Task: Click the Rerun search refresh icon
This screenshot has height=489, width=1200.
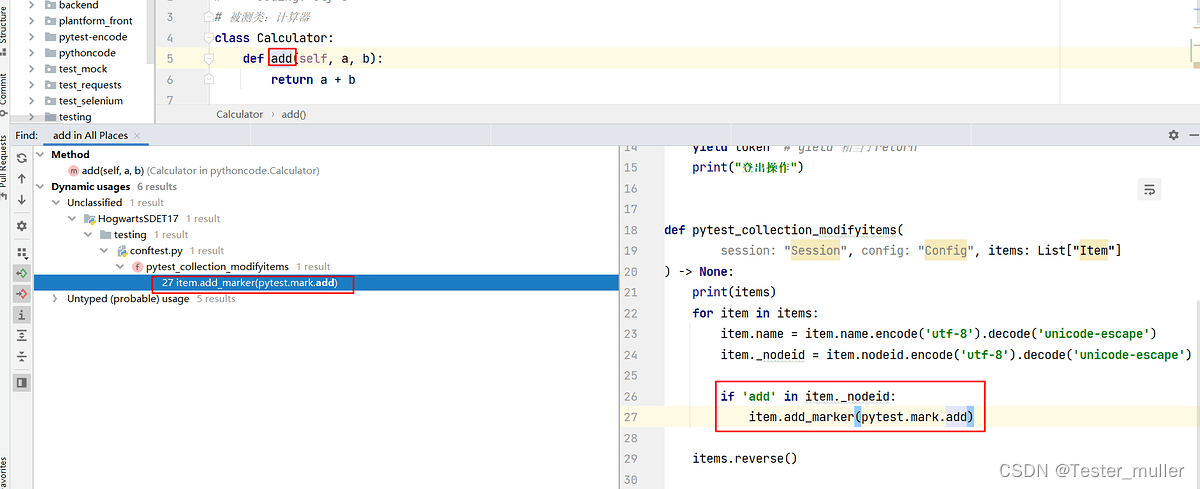Action: (22, 159)
